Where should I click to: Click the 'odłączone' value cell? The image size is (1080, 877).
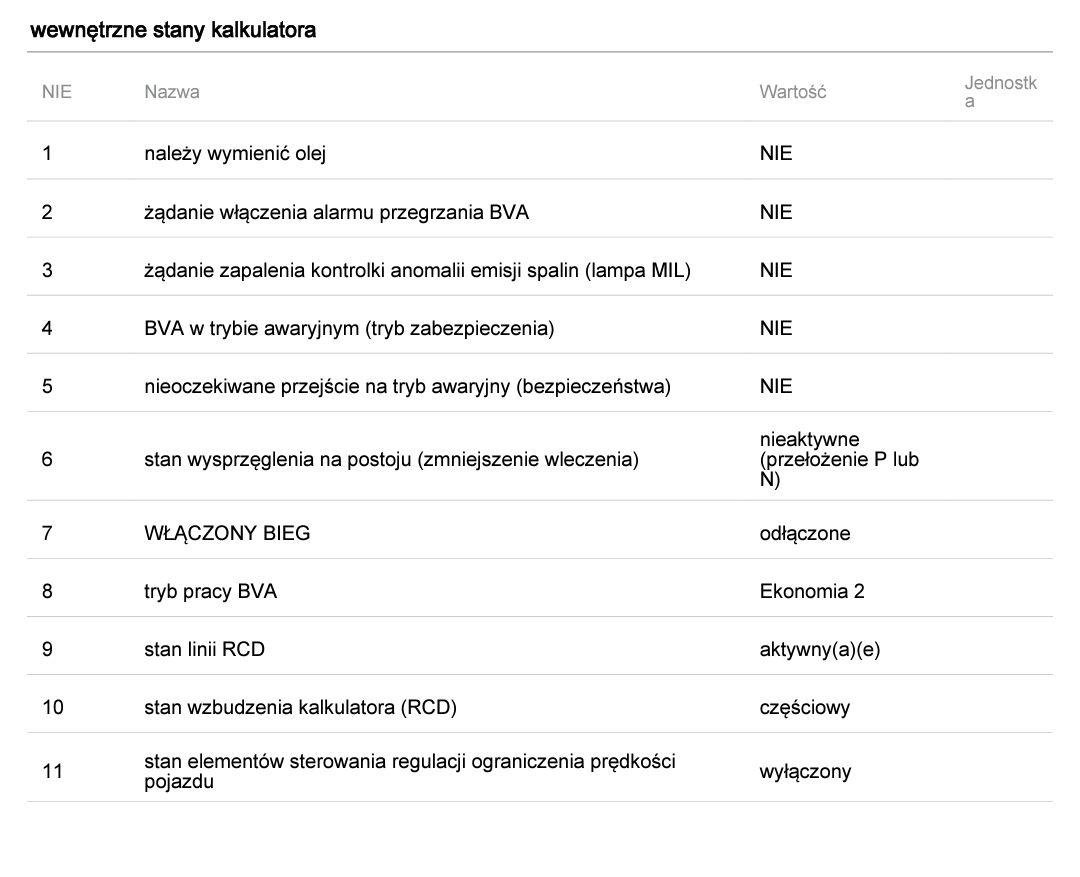click(805, 533)
